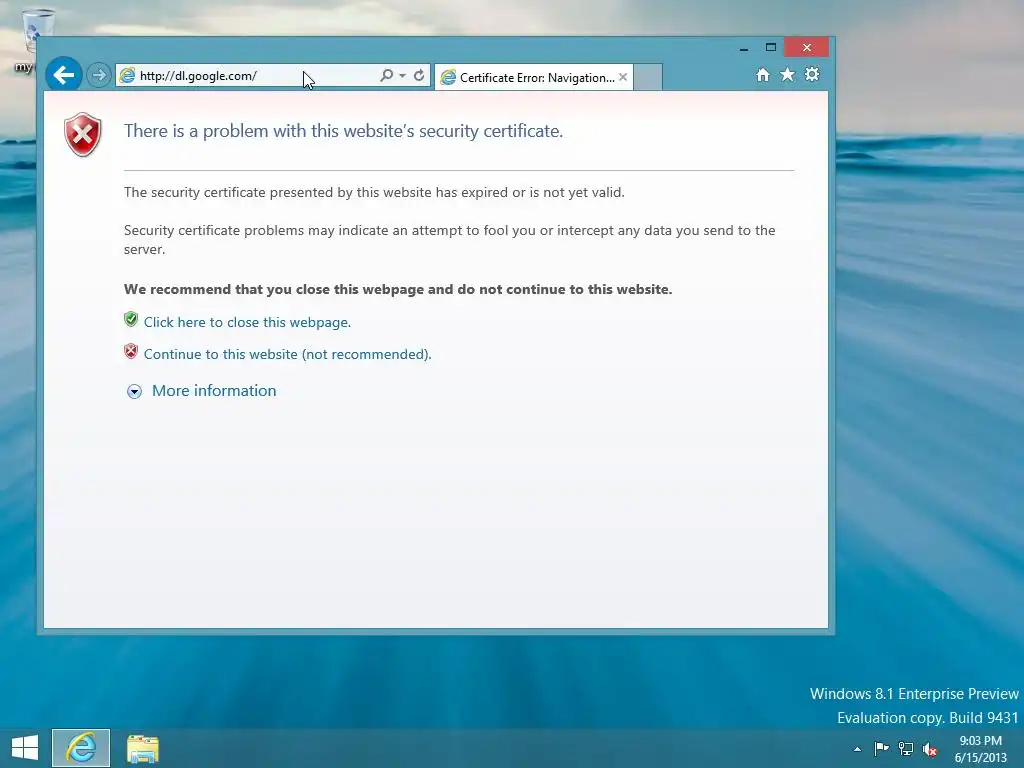Click the Internet Explorer page icon in address bar
The image size is (1024, 768).
click(x=127, y=76)
